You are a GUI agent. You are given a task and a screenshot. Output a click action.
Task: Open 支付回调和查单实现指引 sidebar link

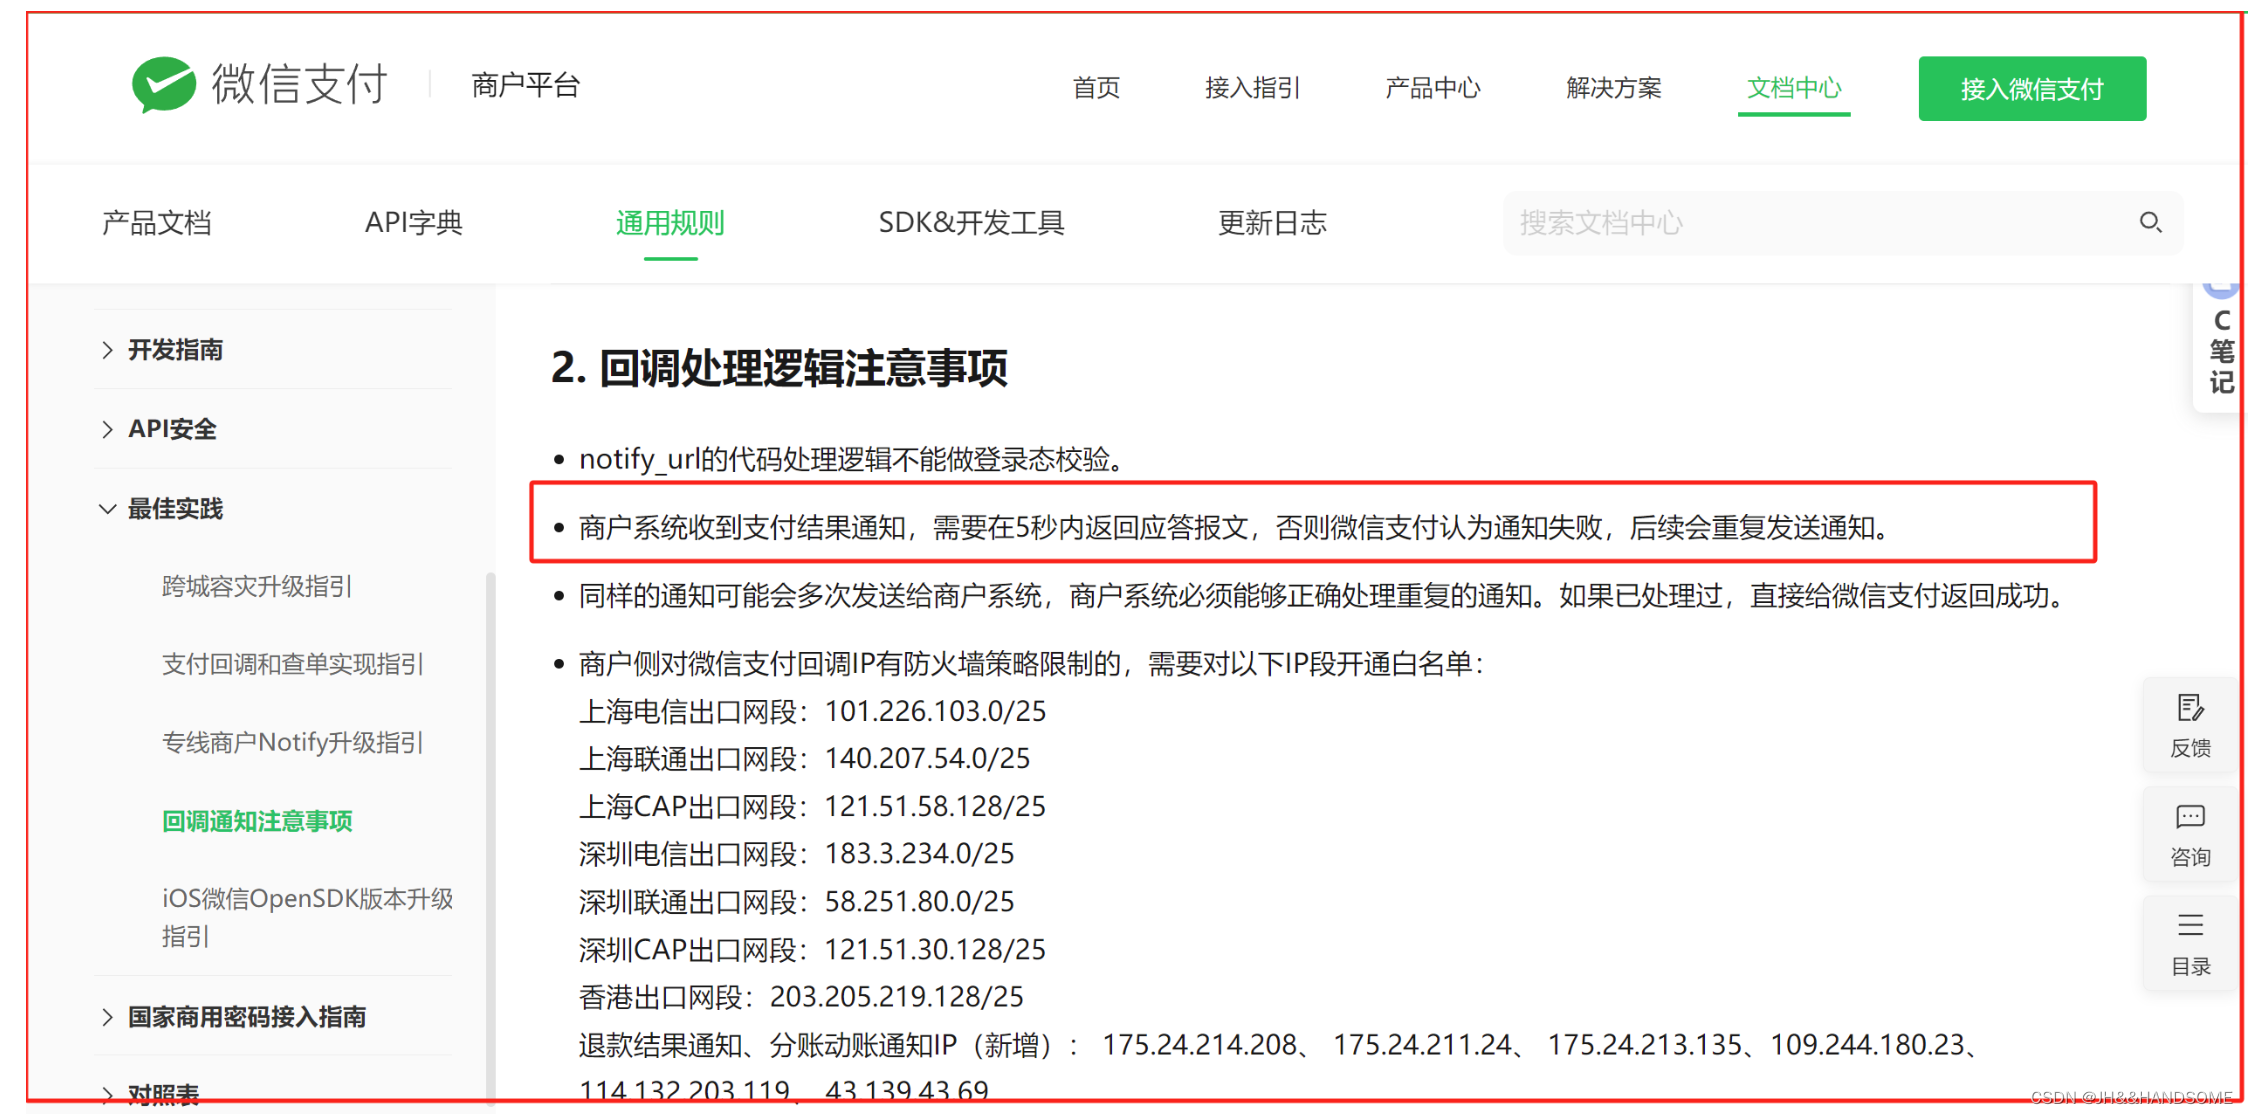click(x=292, y=664)
